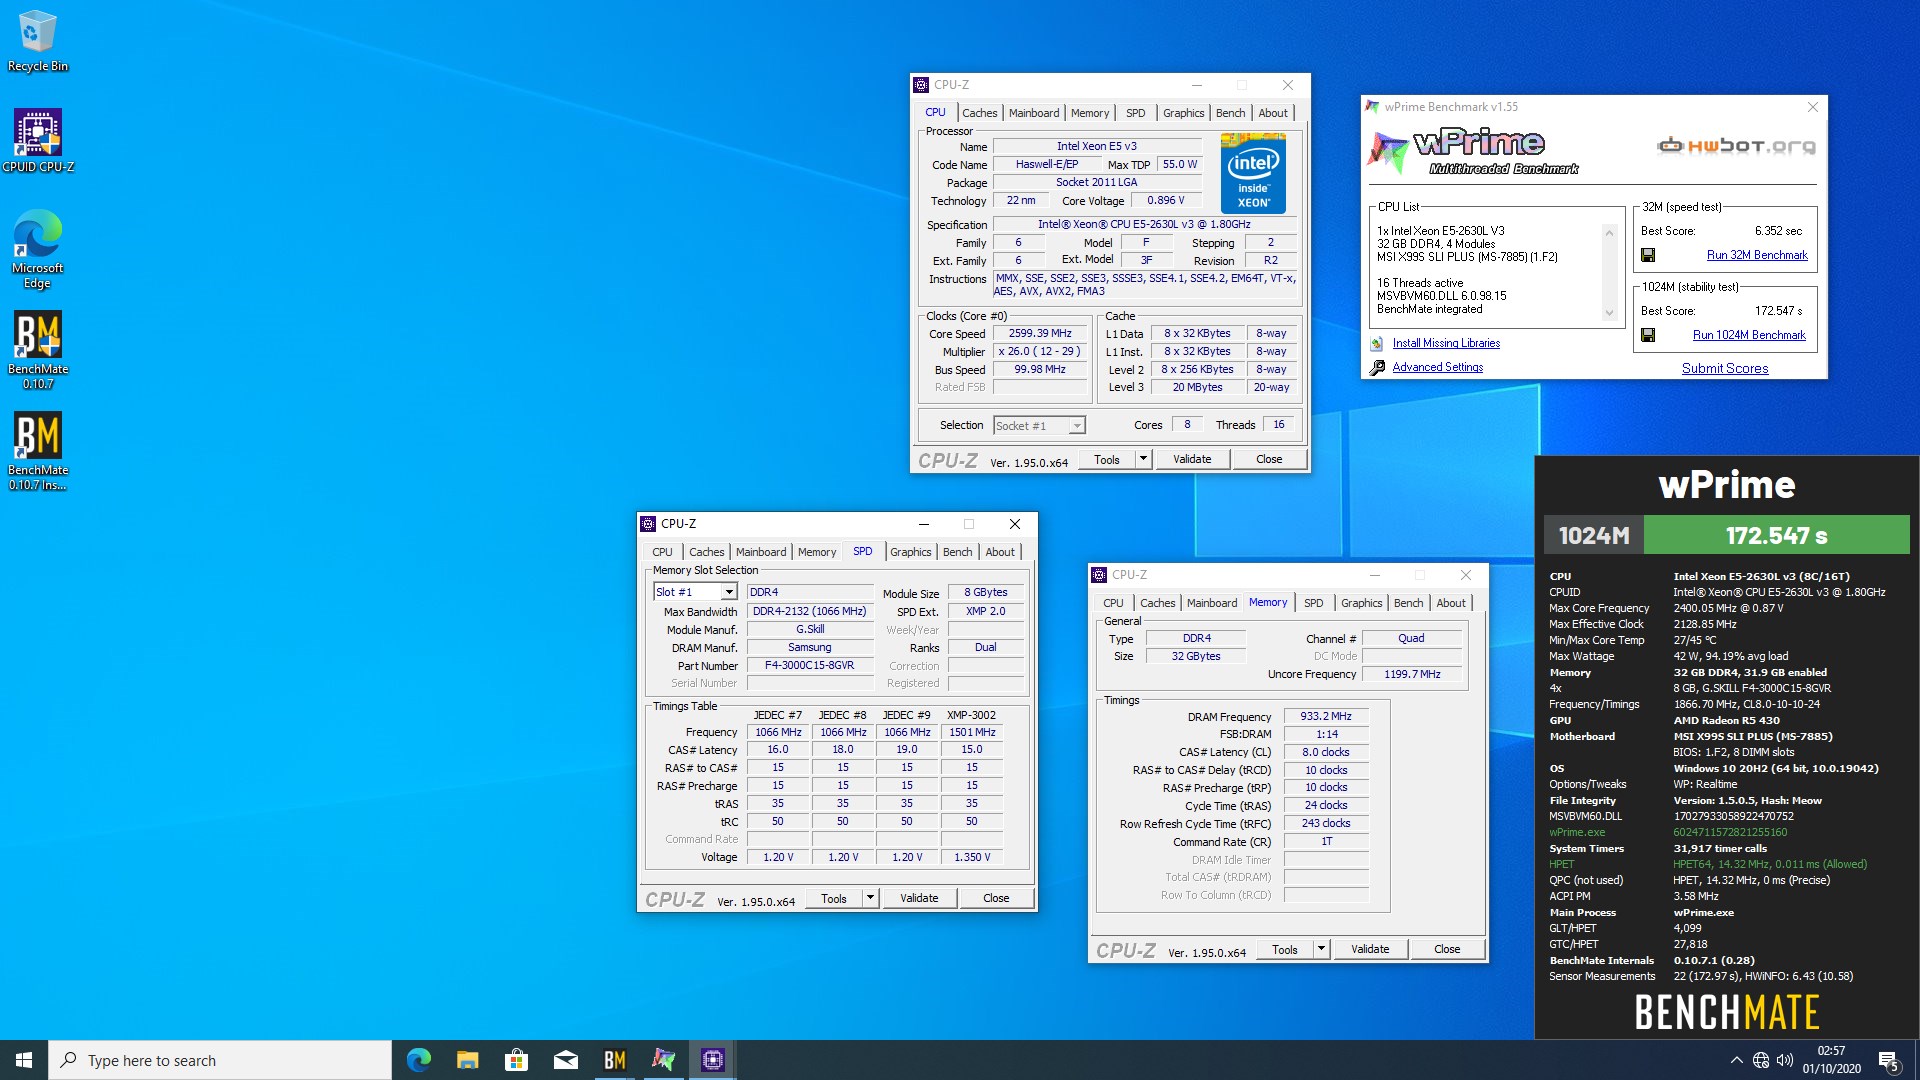
Task: Click the Advanced Settings wrench icon
Action: click(1377, 367)
